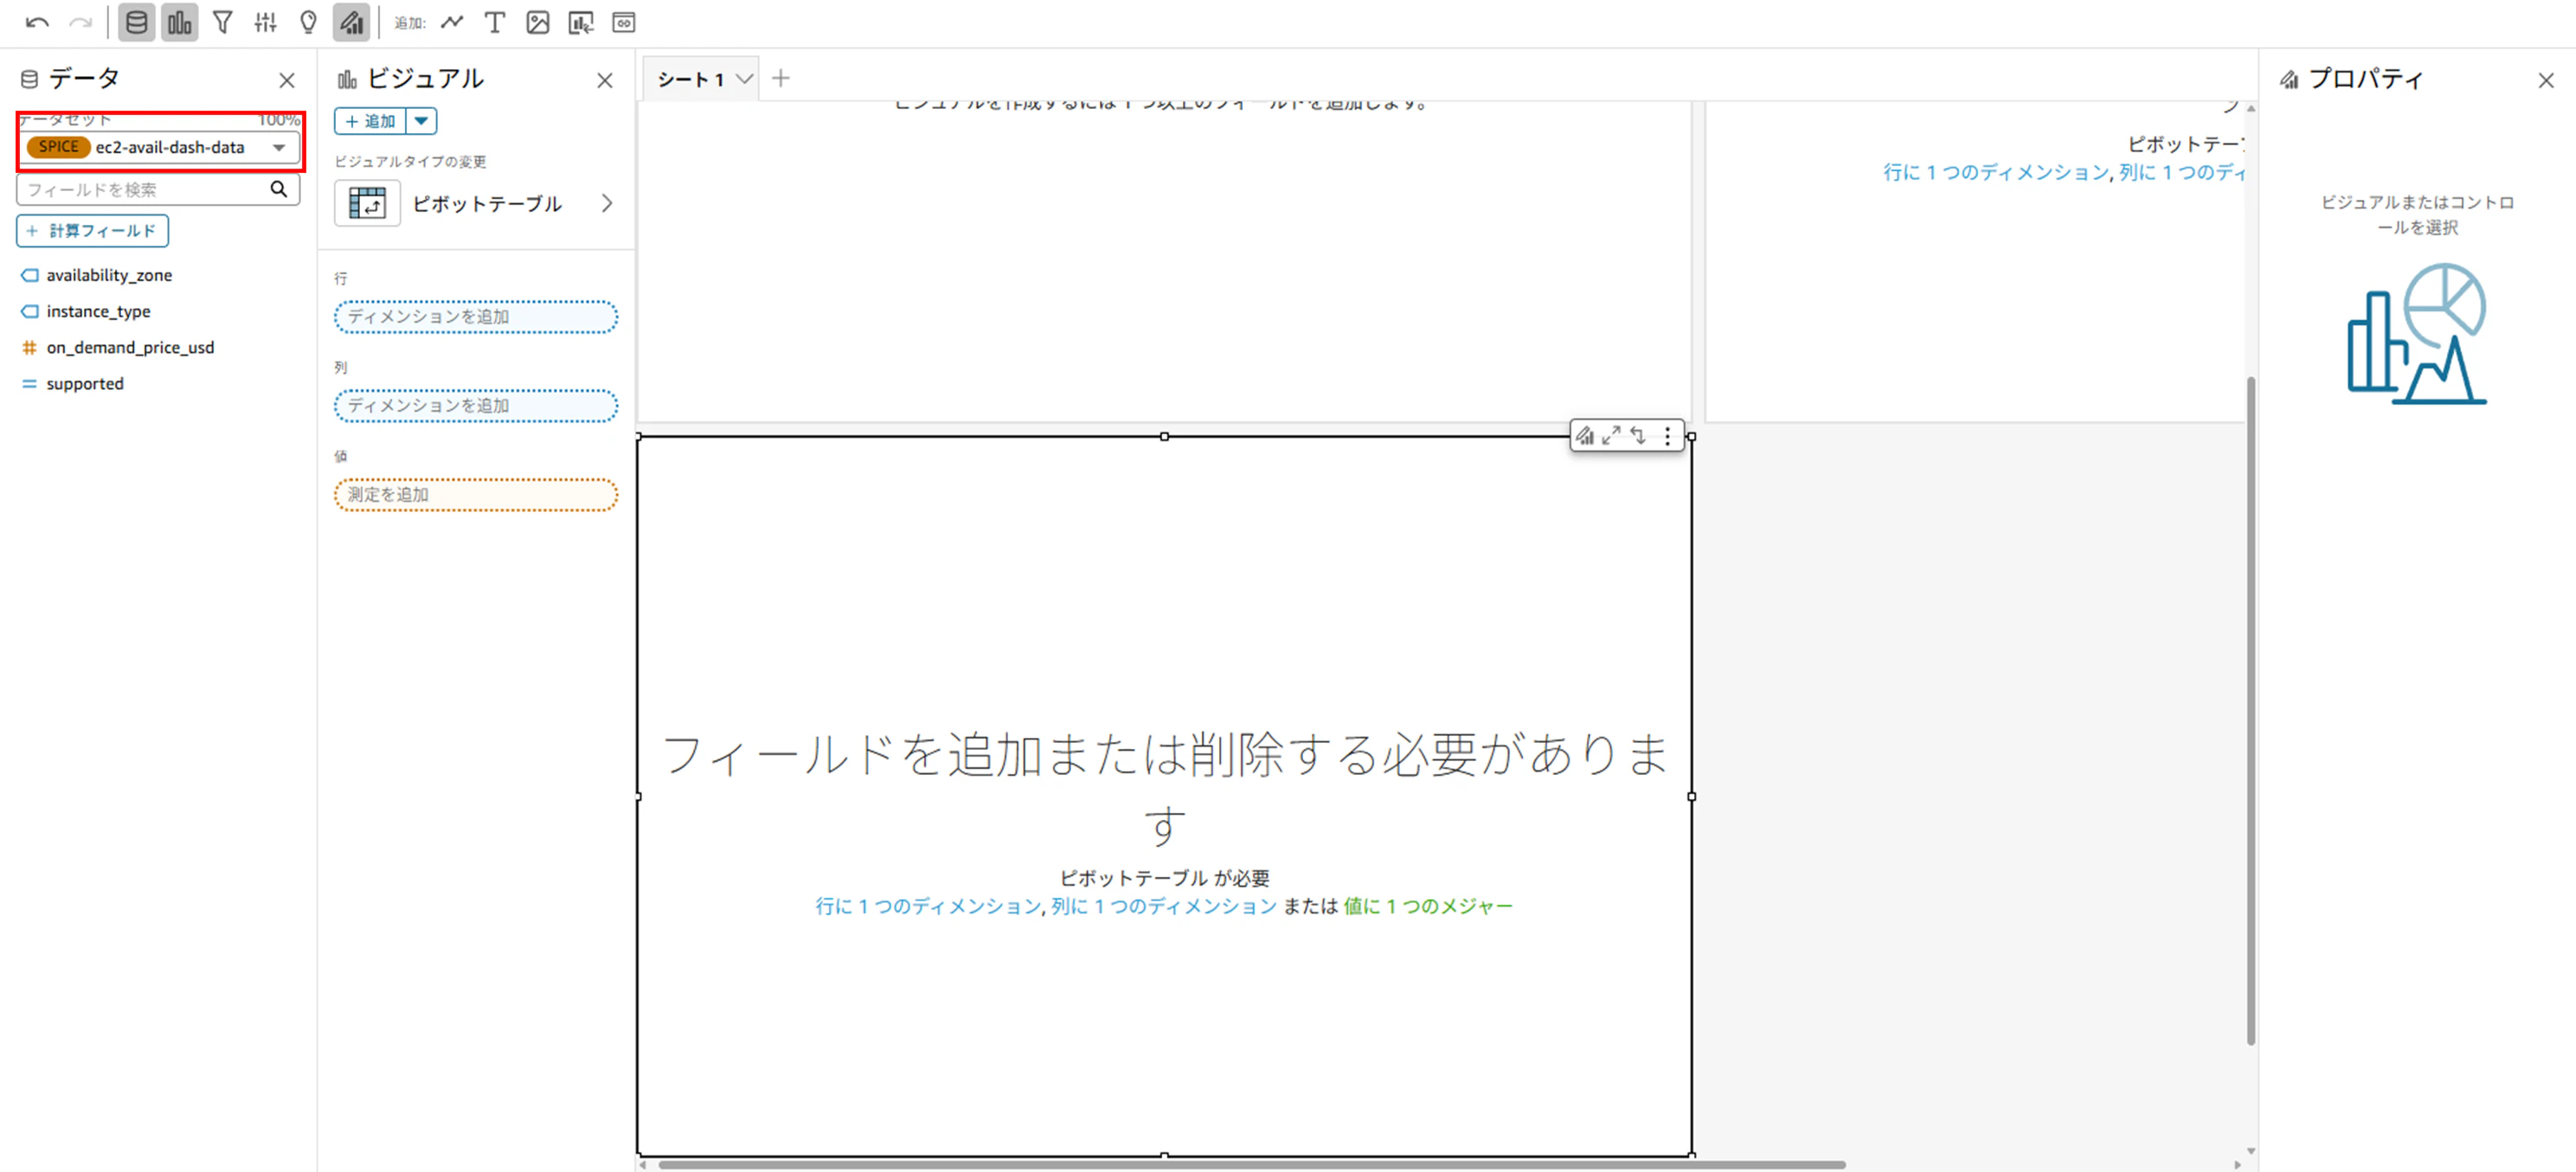Click the 追加 button in Visuals panel

click(x=371, y=121)
